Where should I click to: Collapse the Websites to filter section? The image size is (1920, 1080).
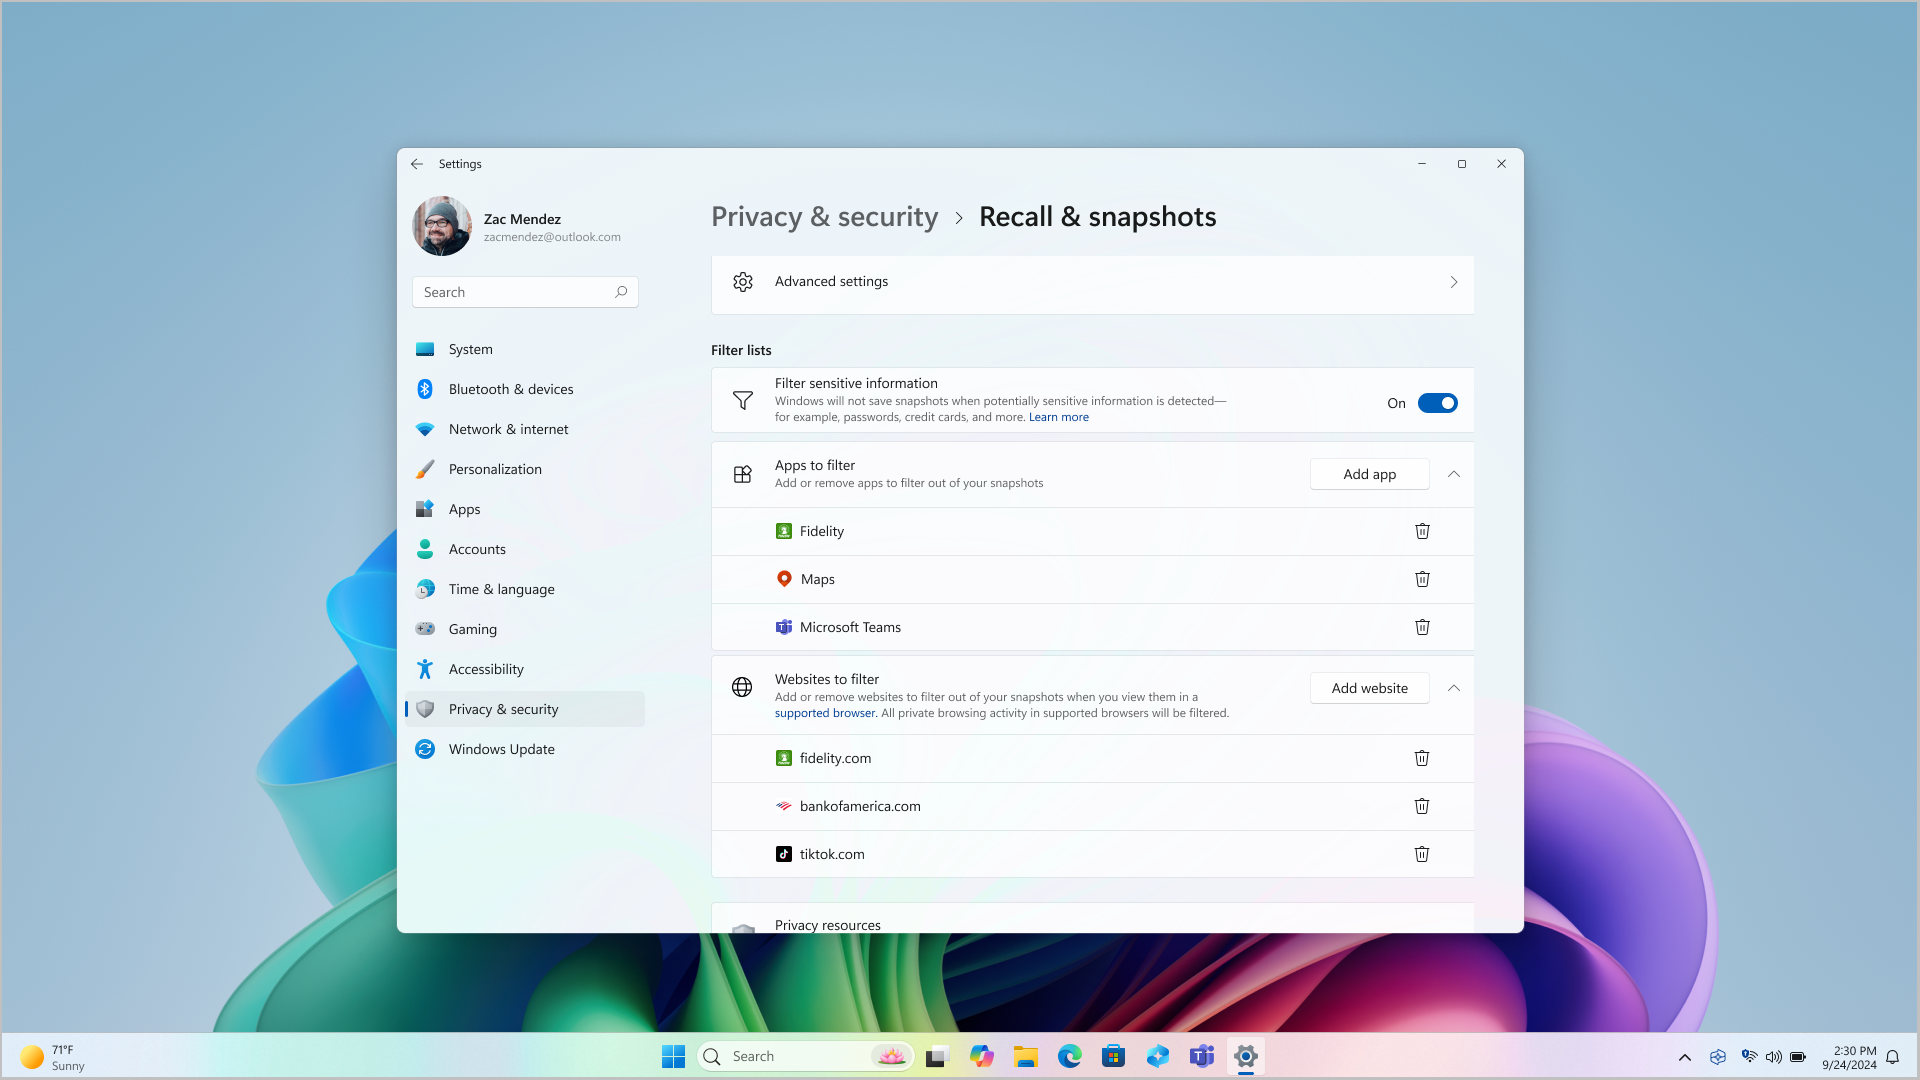click(x=1453, y=687)
